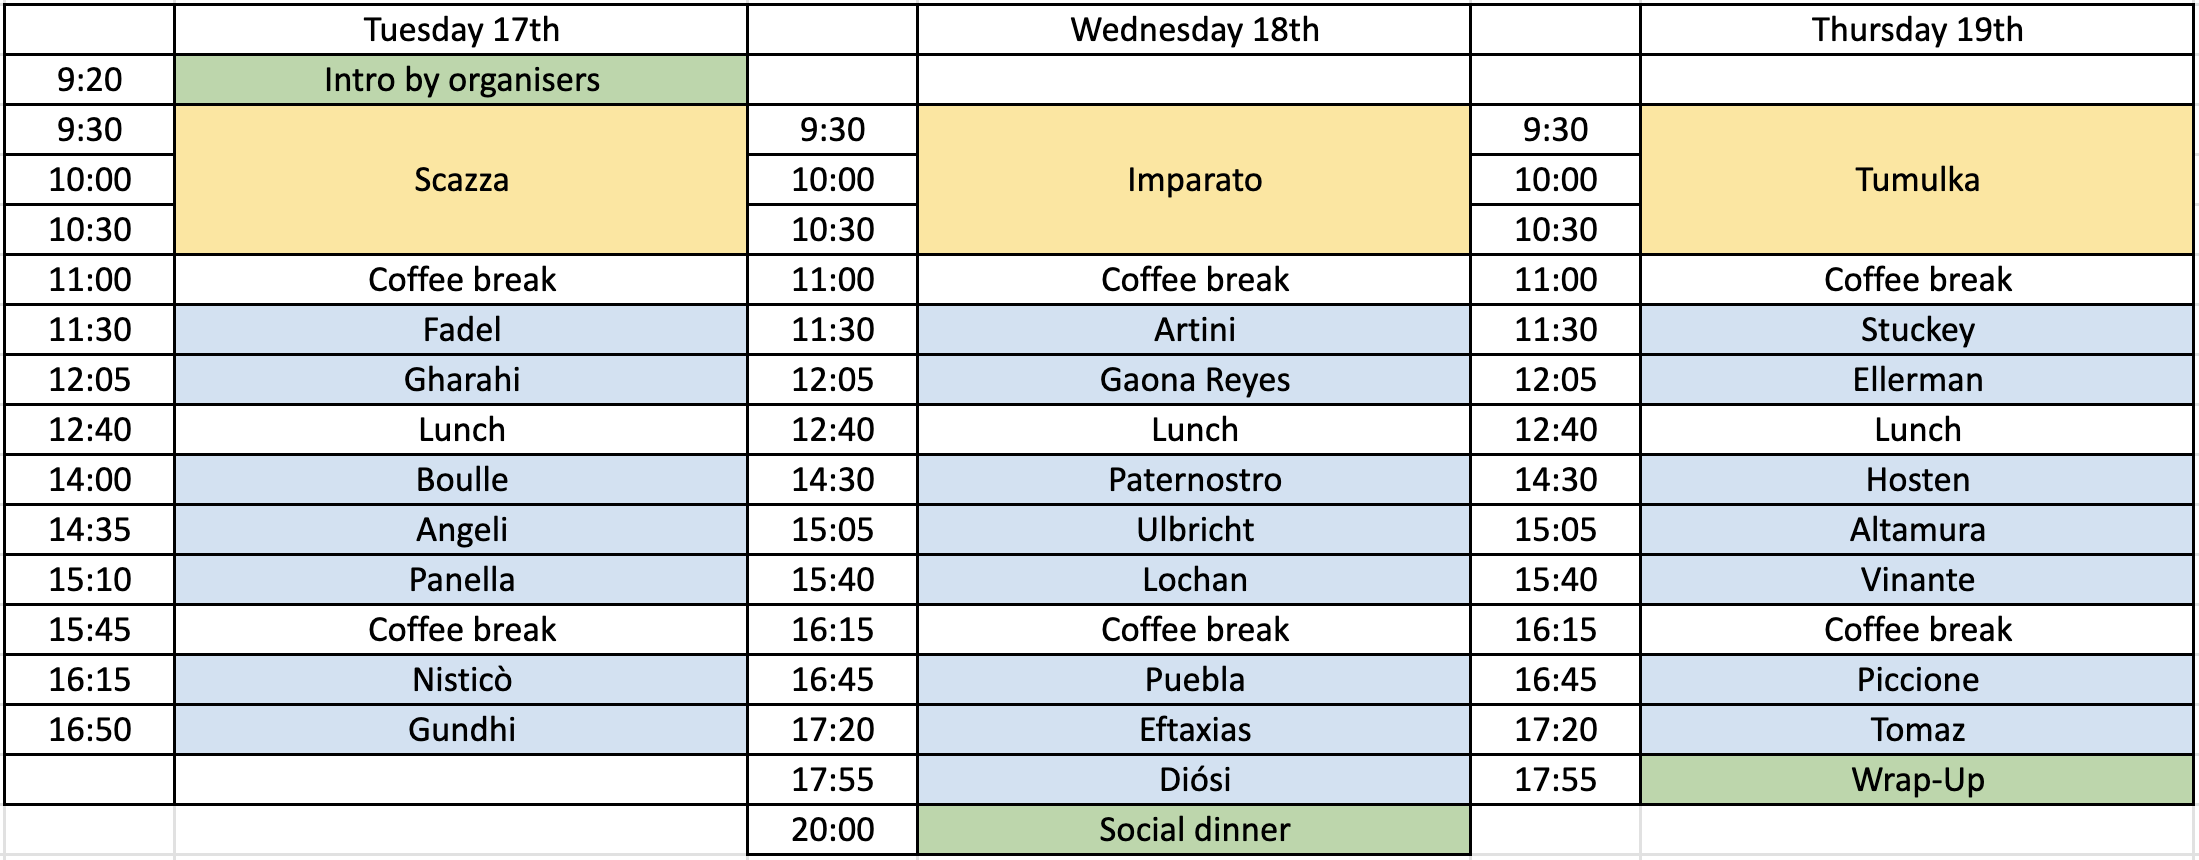Select the Tuesday 17th header cell
Image resolution: width=2199 pixels, height=860 pixels.
pyautogui.click(x=461, y=30)
